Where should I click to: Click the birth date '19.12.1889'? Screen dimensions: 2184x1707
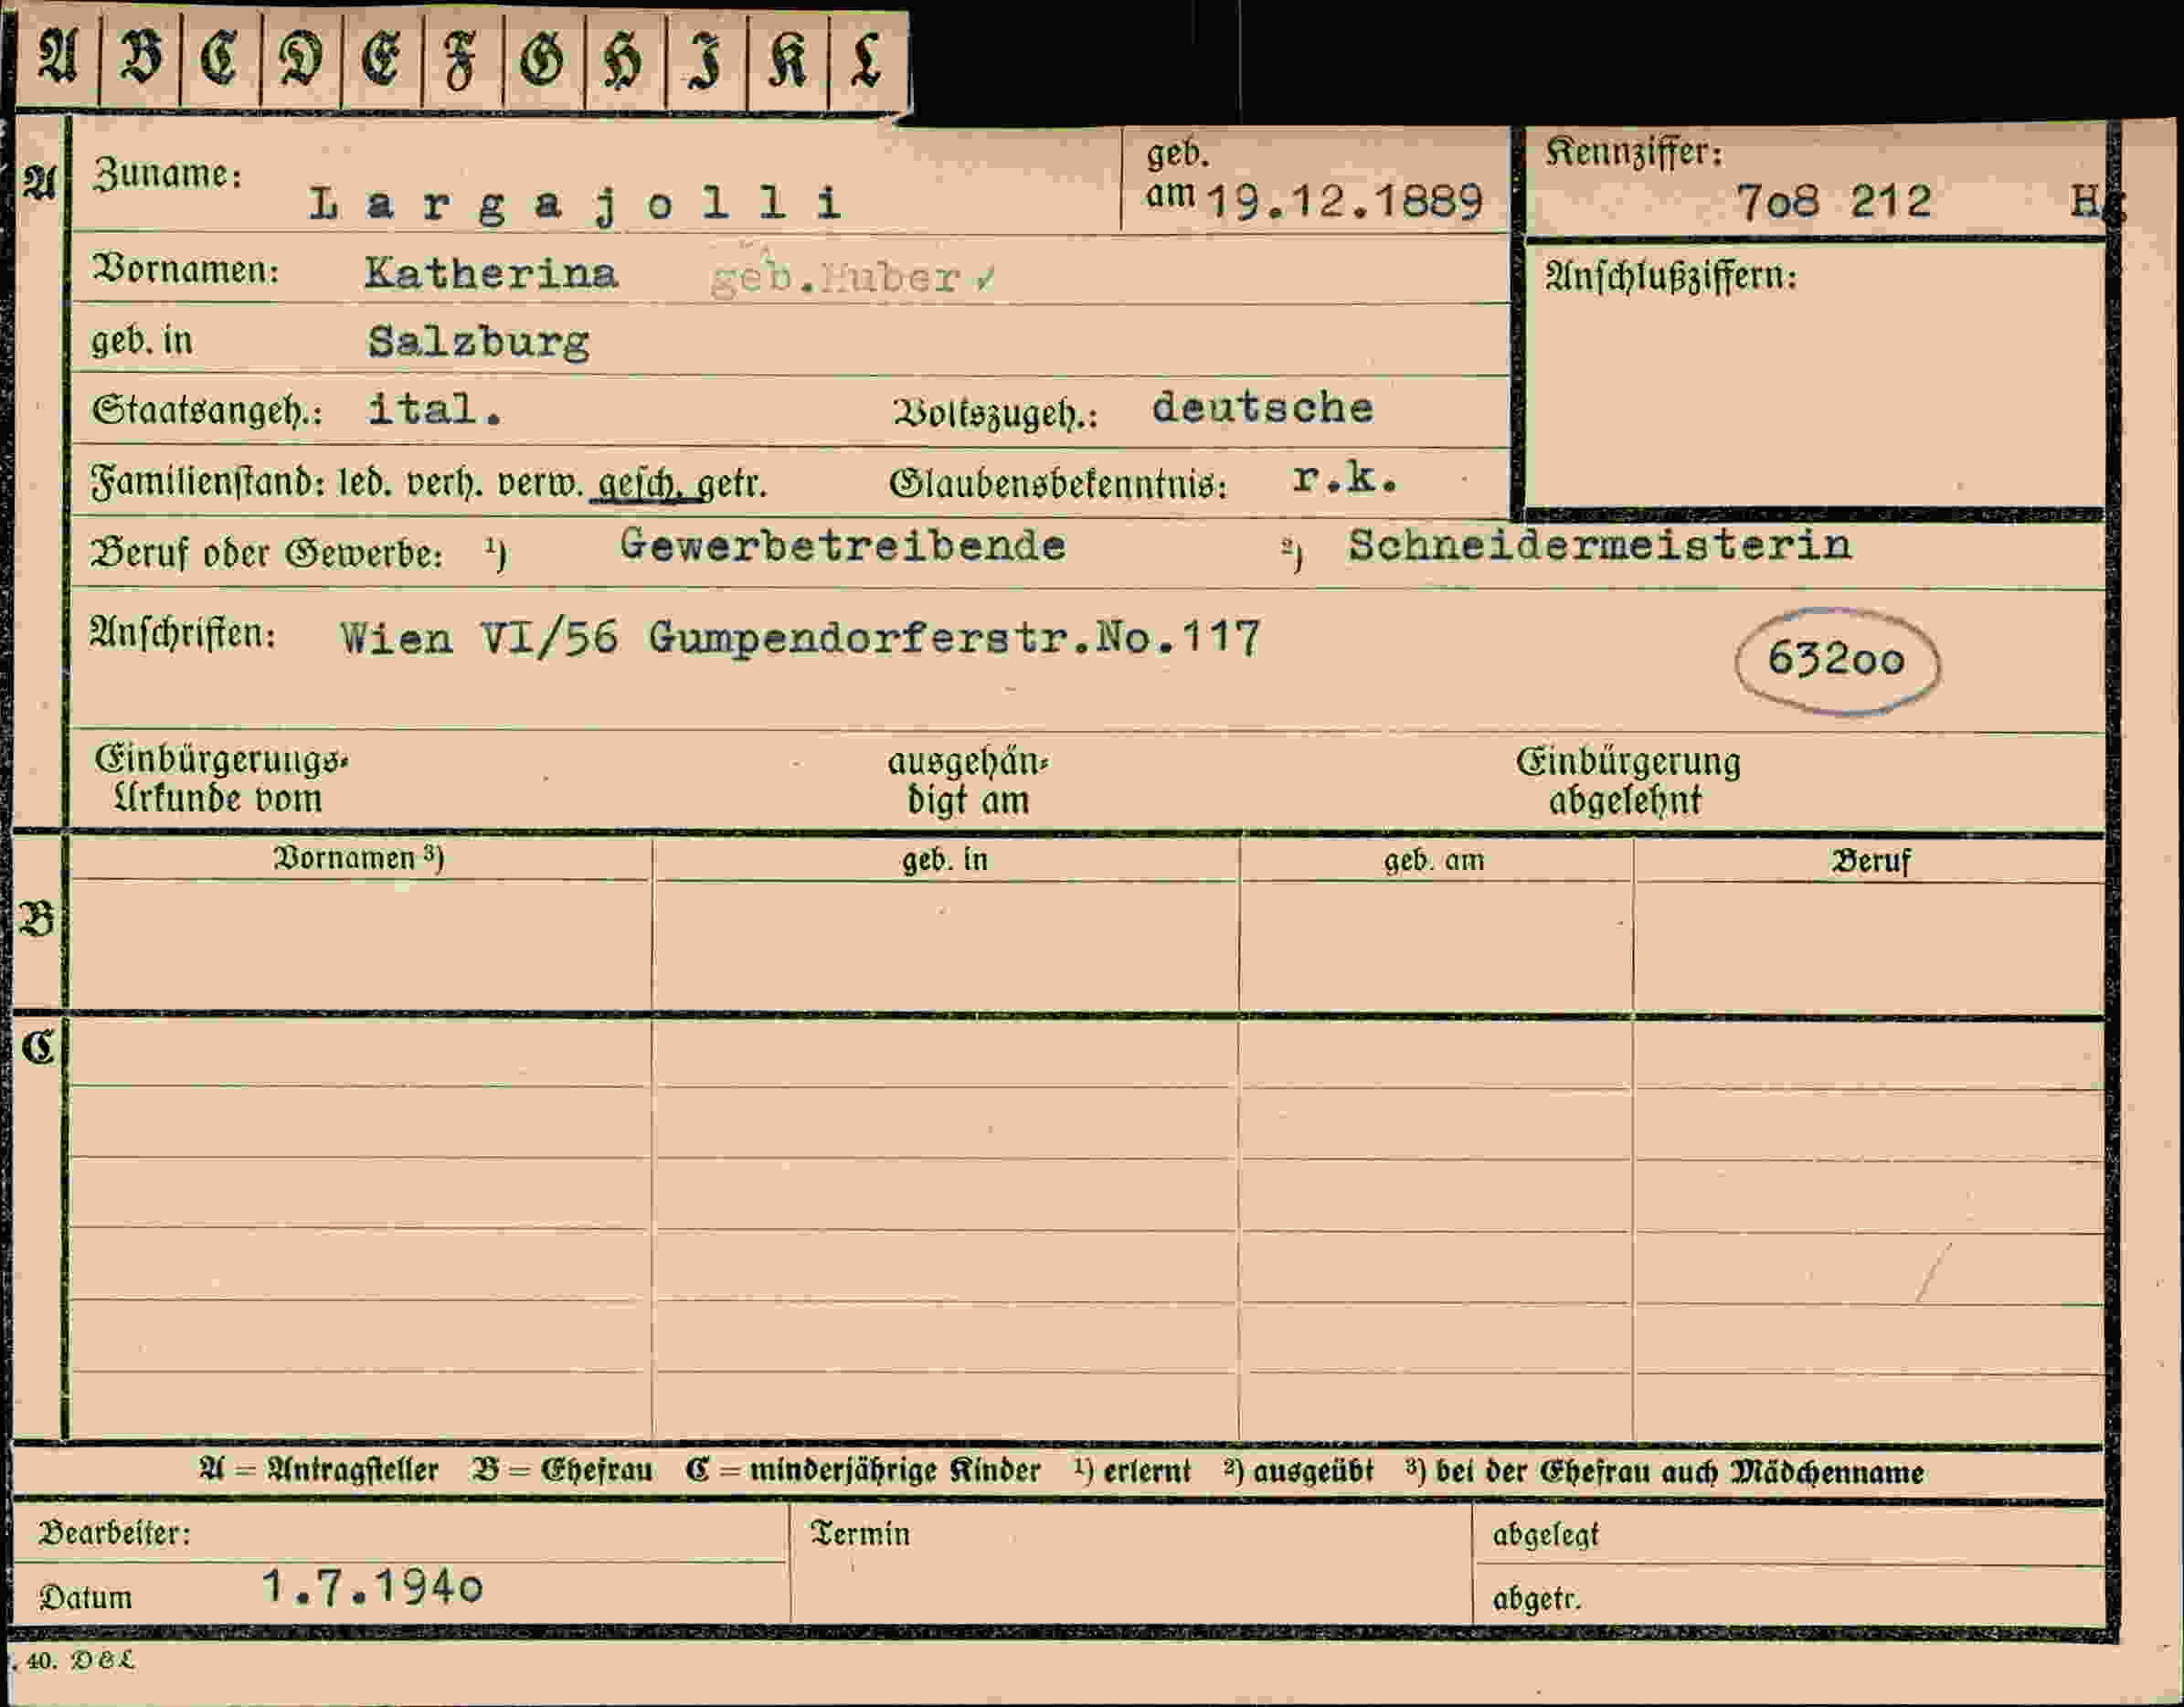coord(1344,202)
